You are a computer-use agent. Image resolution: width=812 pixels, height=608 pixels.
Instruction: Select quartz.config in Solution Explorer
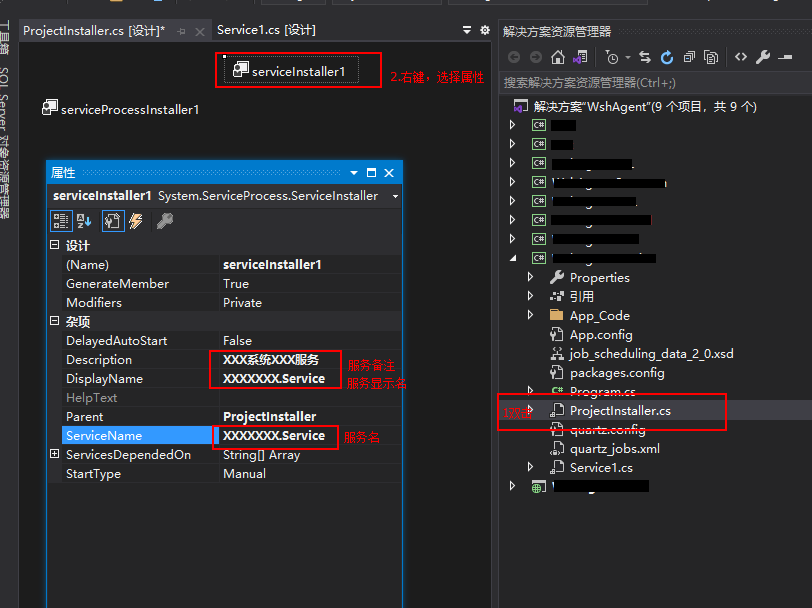click(x=607, y=430)
